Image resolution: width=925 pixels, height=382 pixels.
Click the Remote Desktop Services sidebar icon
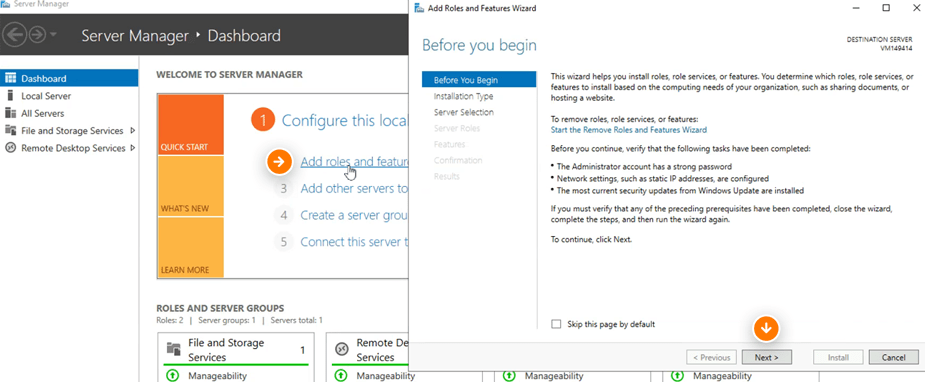coord(10,148)
